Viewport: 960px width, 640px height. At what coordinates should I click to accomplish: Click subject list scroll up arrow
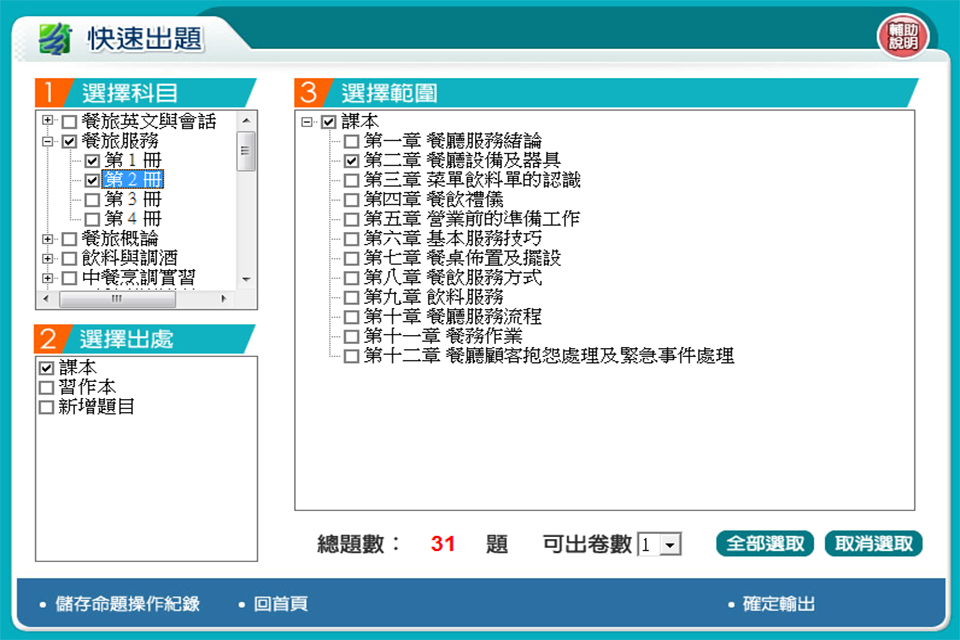click(246, 121)
